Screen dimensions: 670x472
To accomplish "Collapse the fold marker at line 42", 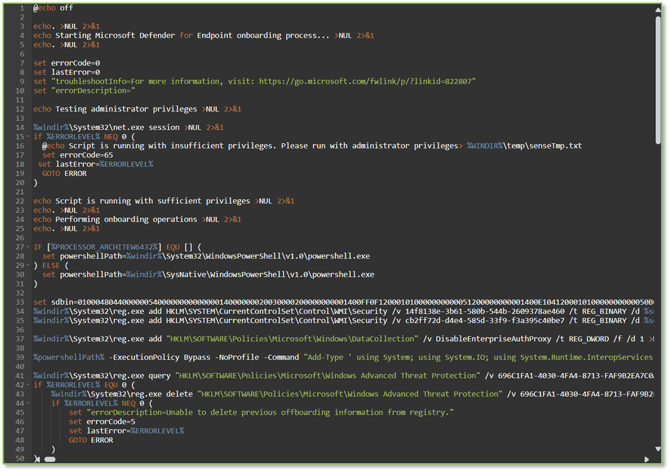I will click(x=28, y=384).
